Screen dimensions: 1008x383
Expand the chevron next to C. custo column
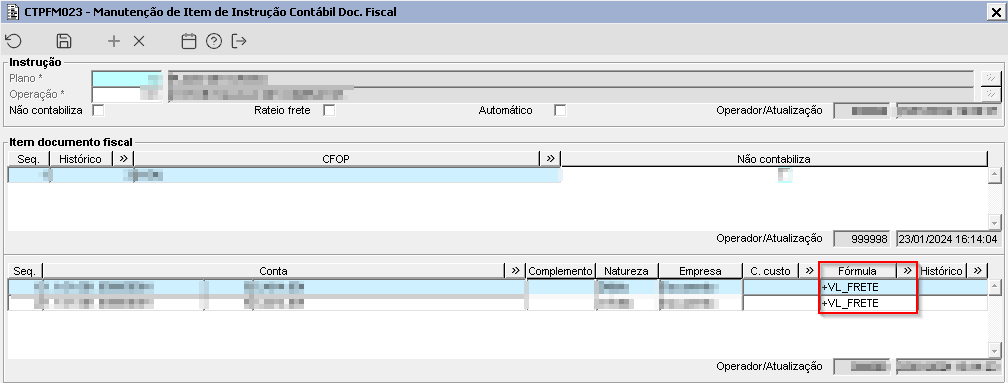pyautogui.click(x=809, y=271)
